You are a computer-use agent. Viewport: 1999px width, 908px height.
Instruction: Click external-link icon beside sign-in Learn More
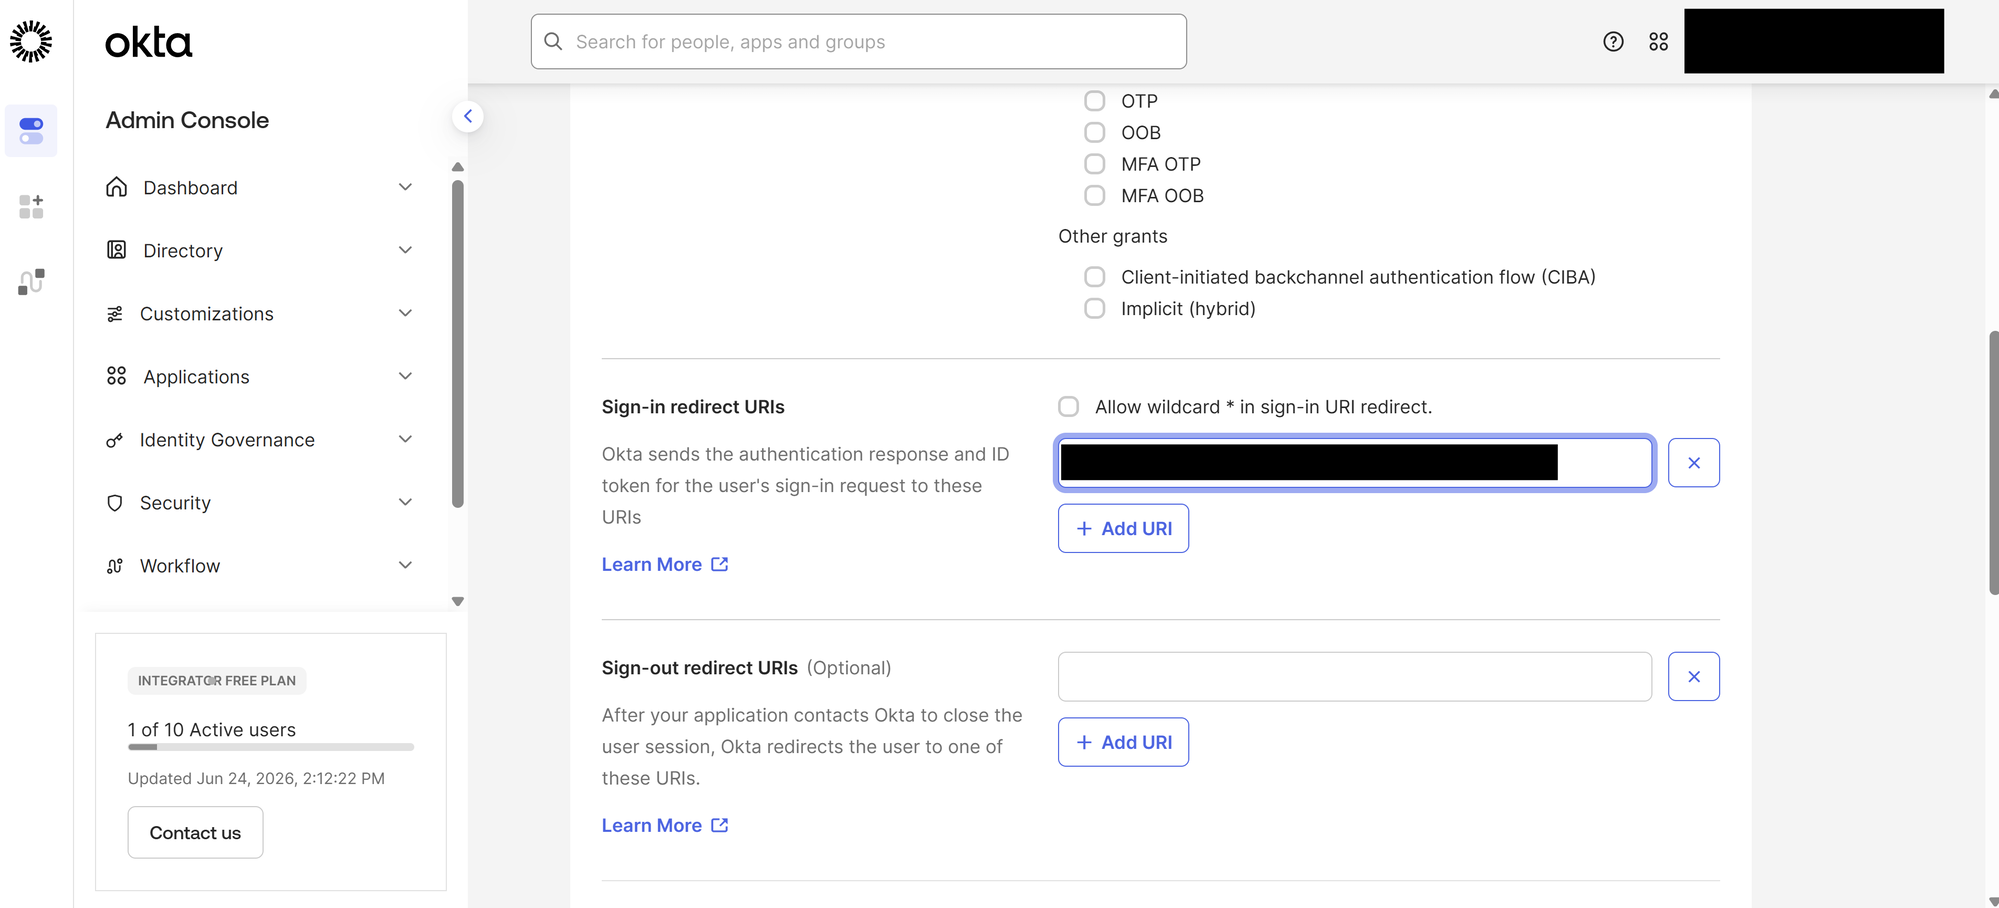point(720,564)
